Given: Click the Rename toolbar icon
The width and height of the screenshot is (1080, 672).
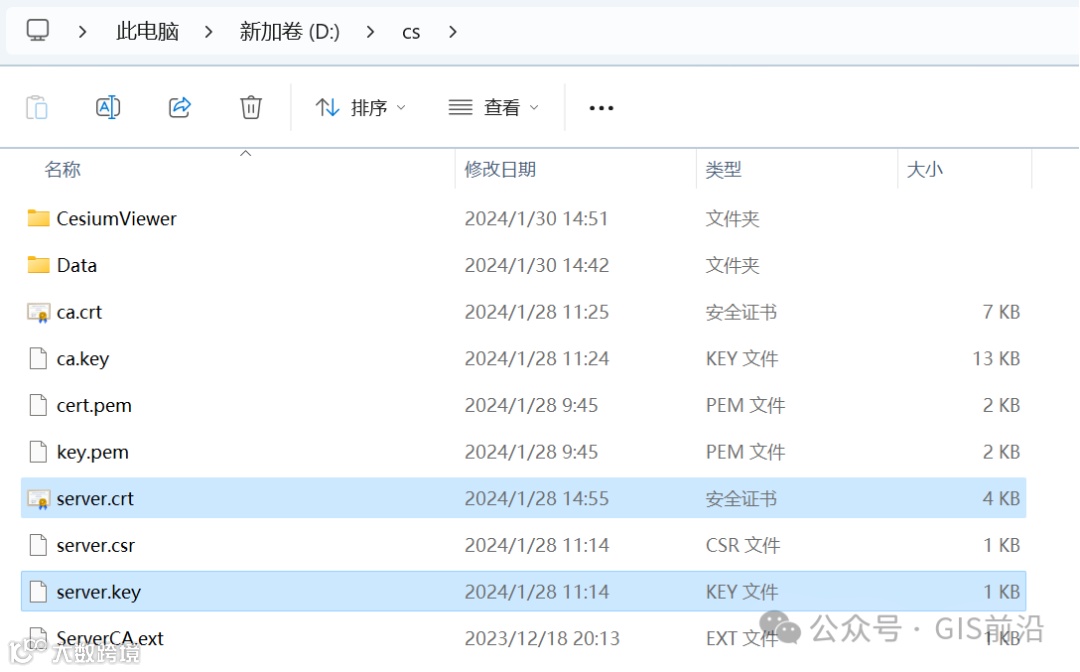Looking at the screenshot, I should [108, 107].
